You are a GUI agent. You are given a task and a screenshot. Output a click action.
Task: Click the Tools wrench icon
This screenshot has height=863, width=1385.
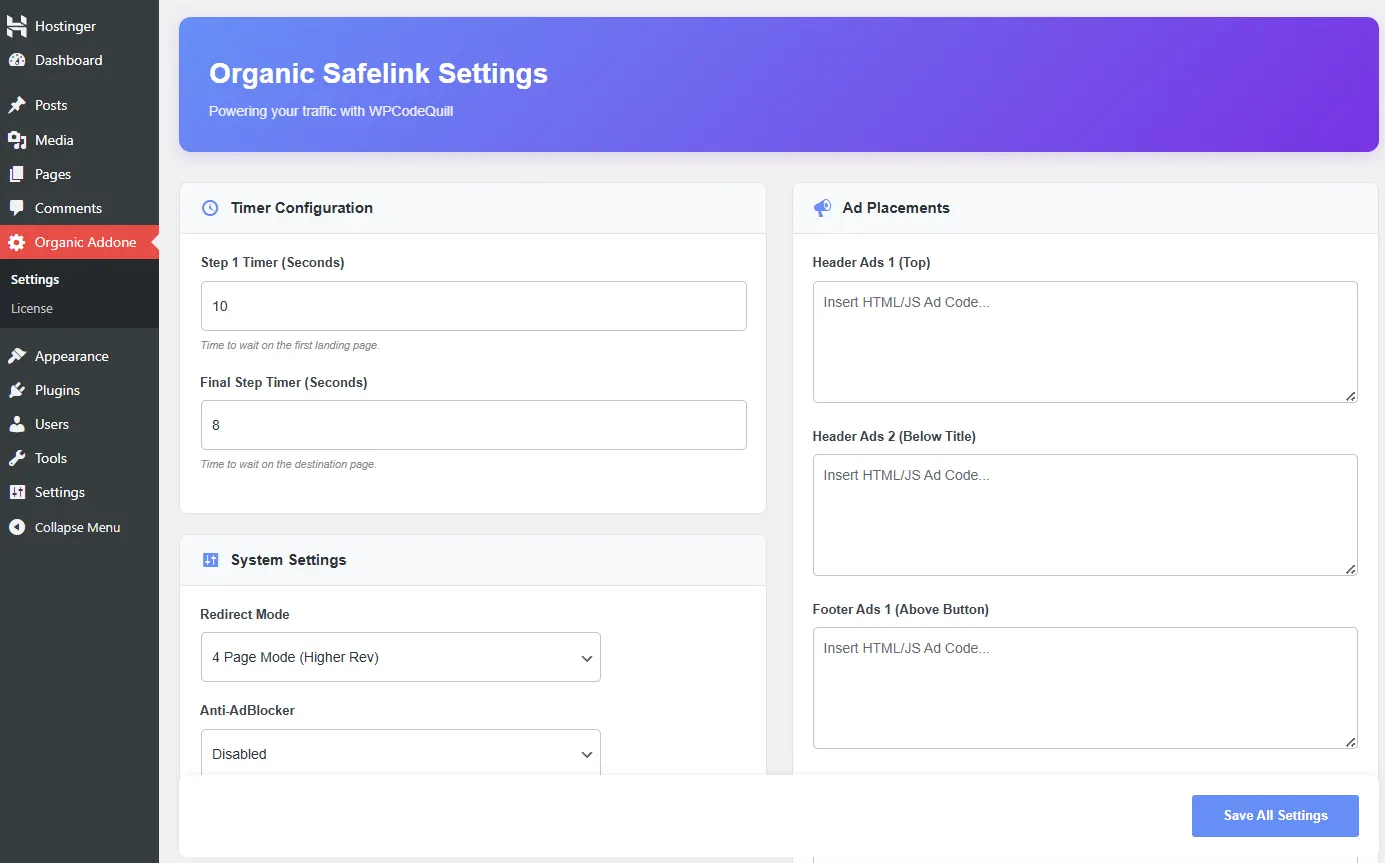point(17,458)
